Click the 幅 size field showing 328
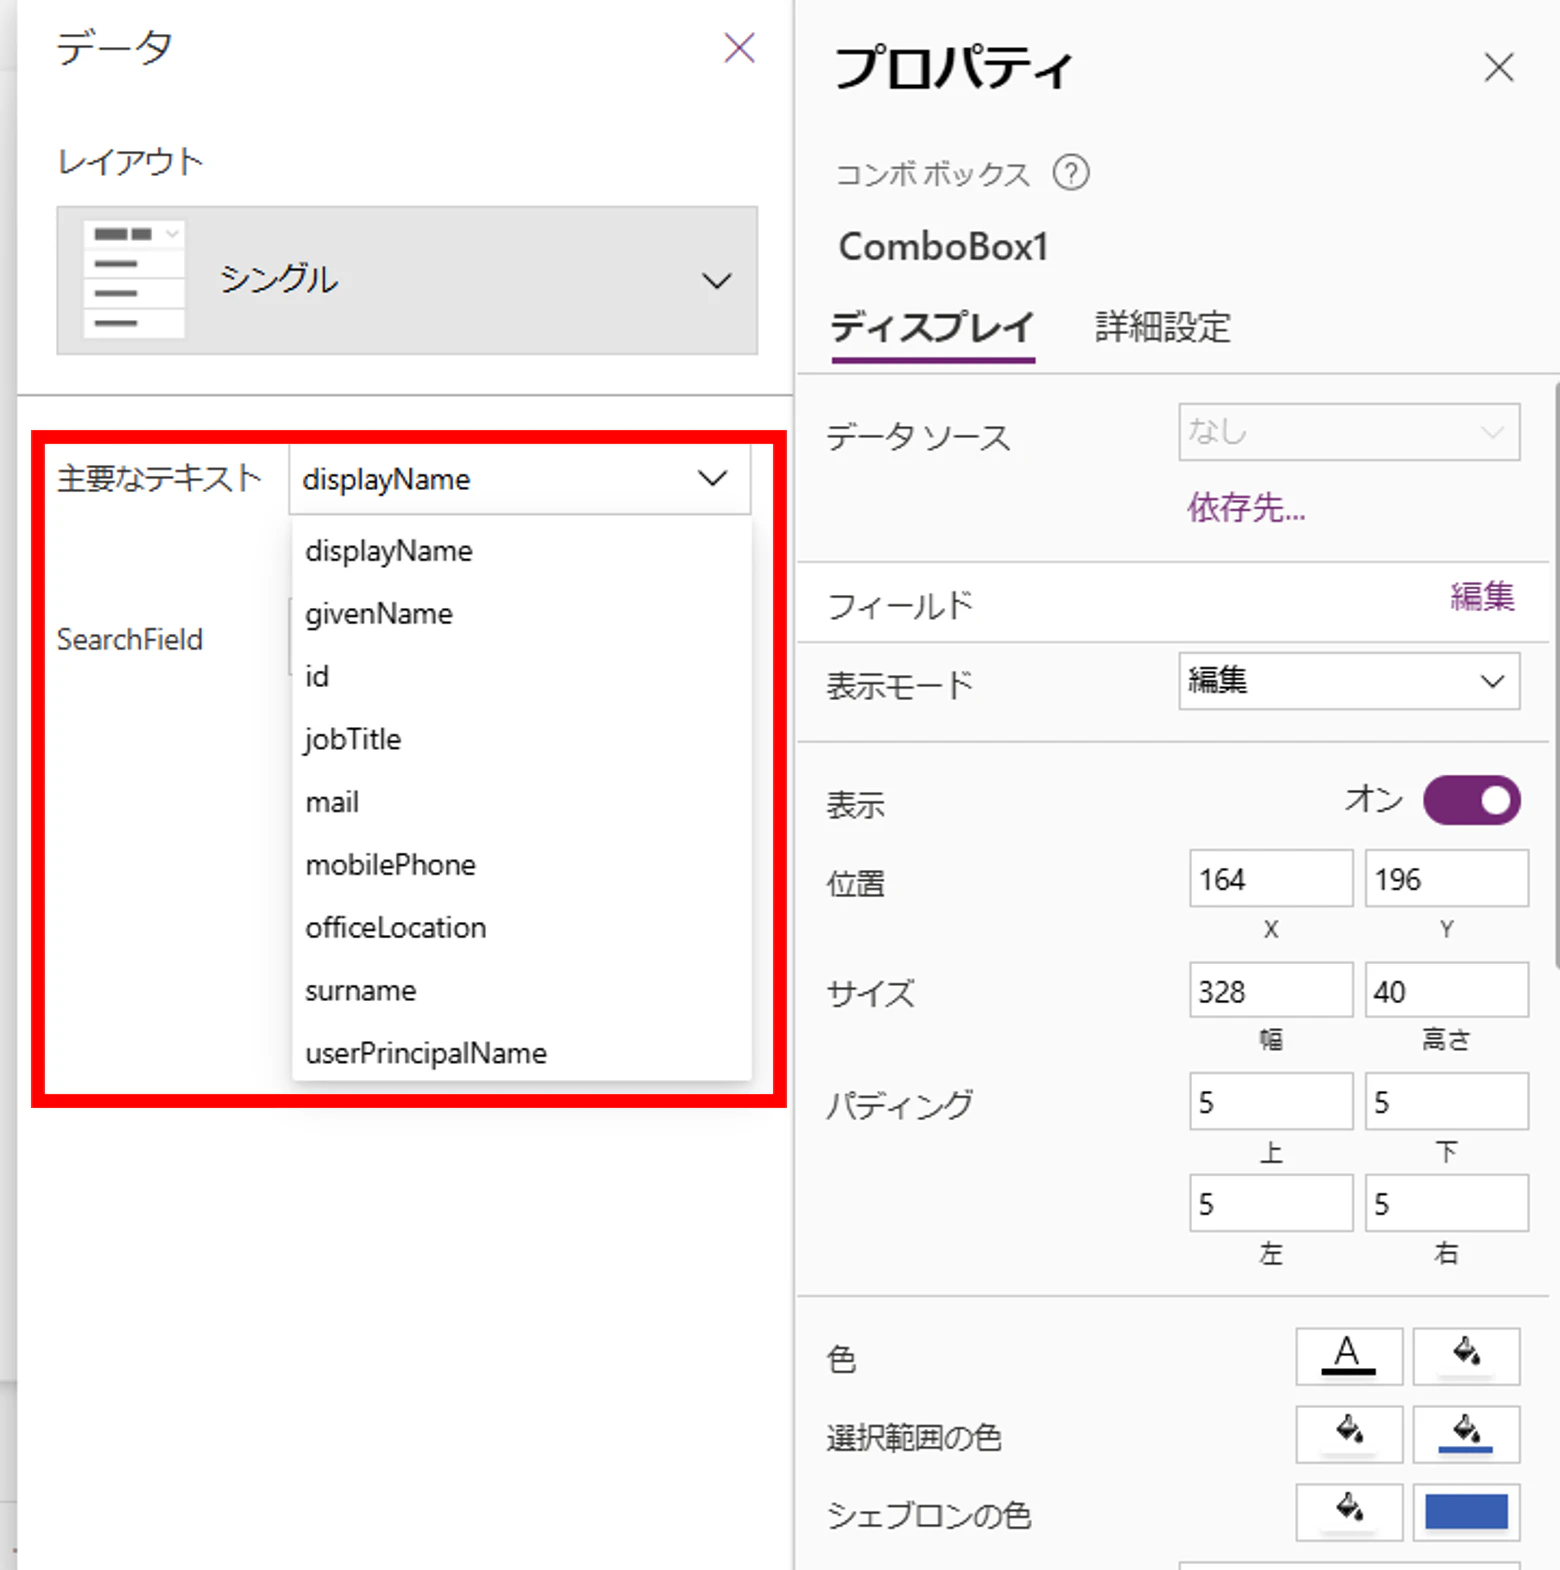The image size is (1560, 1570). [x=1271, y=991]
